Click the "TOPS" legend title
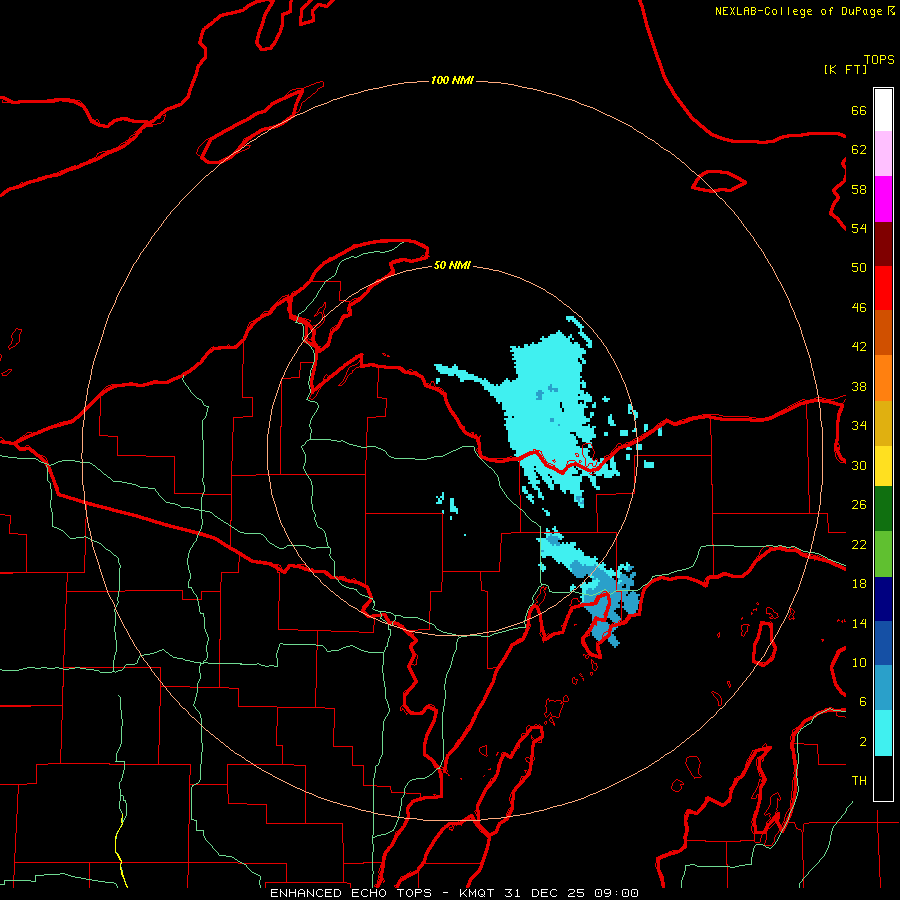Screen dimensions: 900x900 pyautogui.click(x=879, y=59)
